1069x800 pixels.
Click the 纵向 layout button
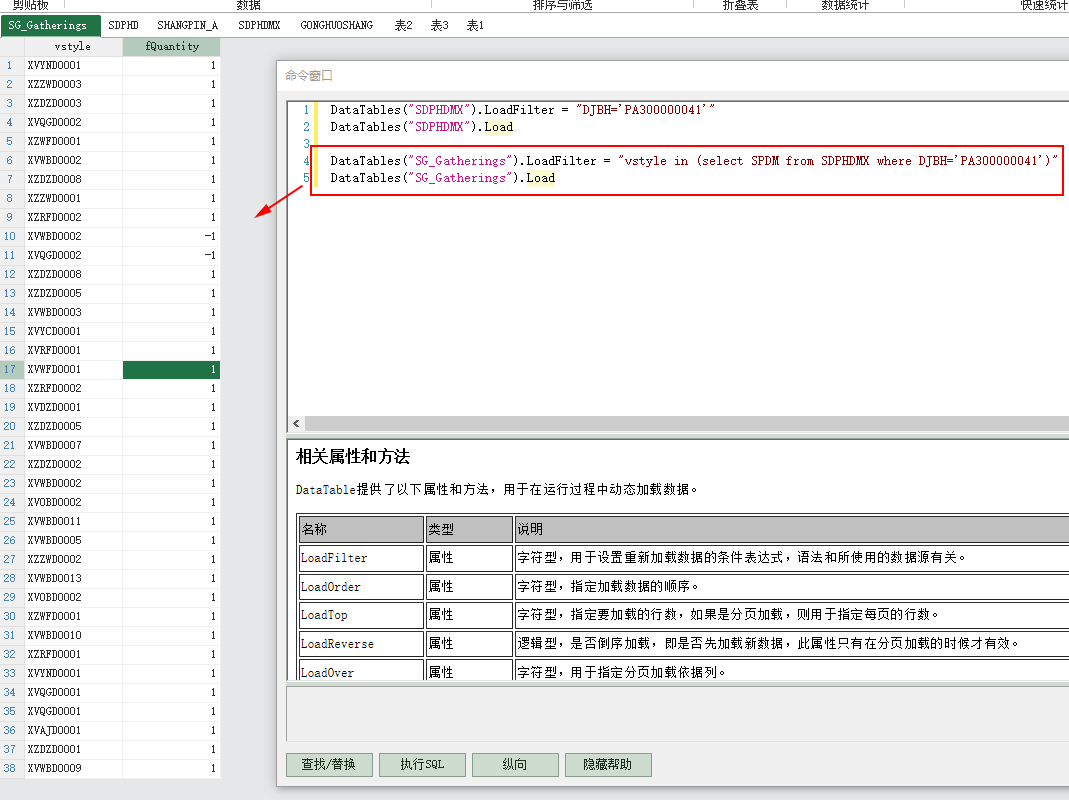point(515,765)
